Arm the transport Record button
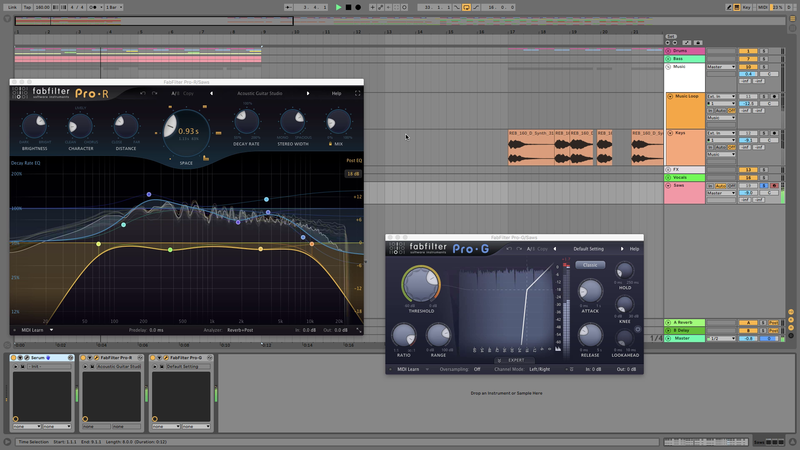 point(358,7)
